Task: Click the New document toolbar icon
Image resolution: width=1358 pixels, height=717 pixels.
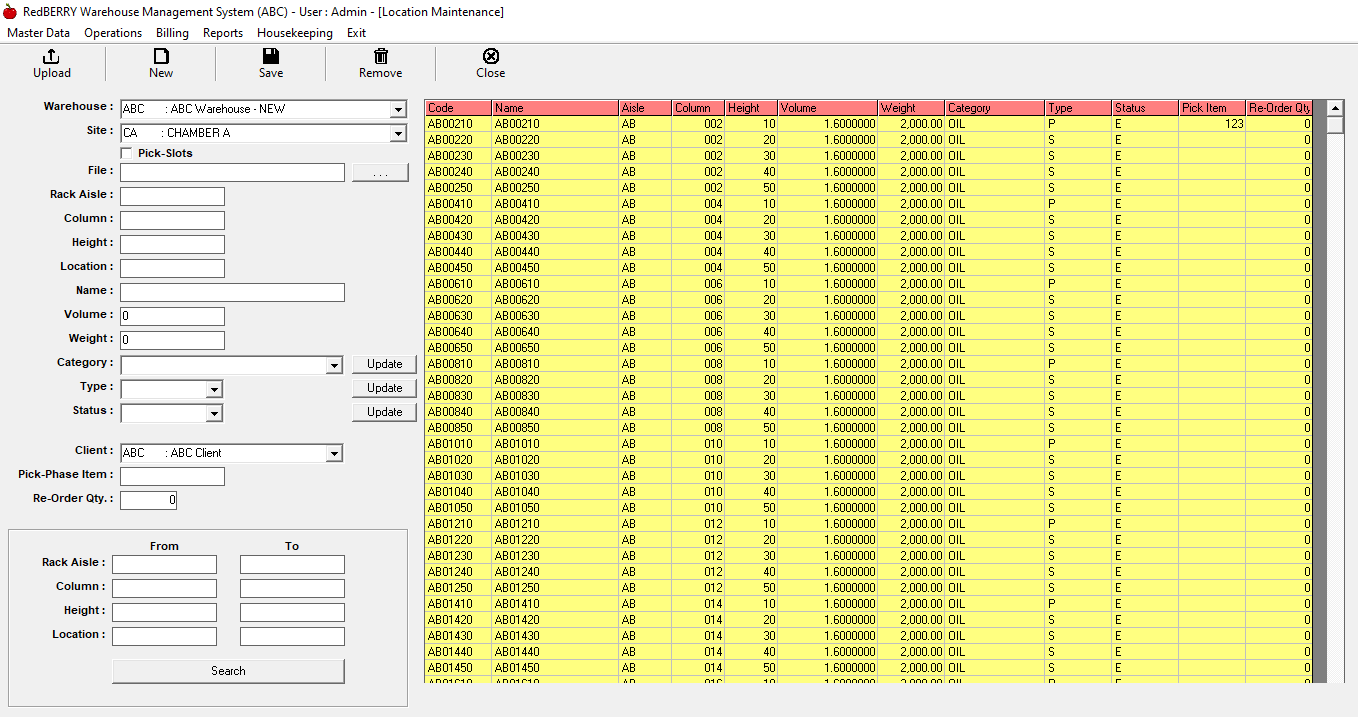Action: coord(161,56)
